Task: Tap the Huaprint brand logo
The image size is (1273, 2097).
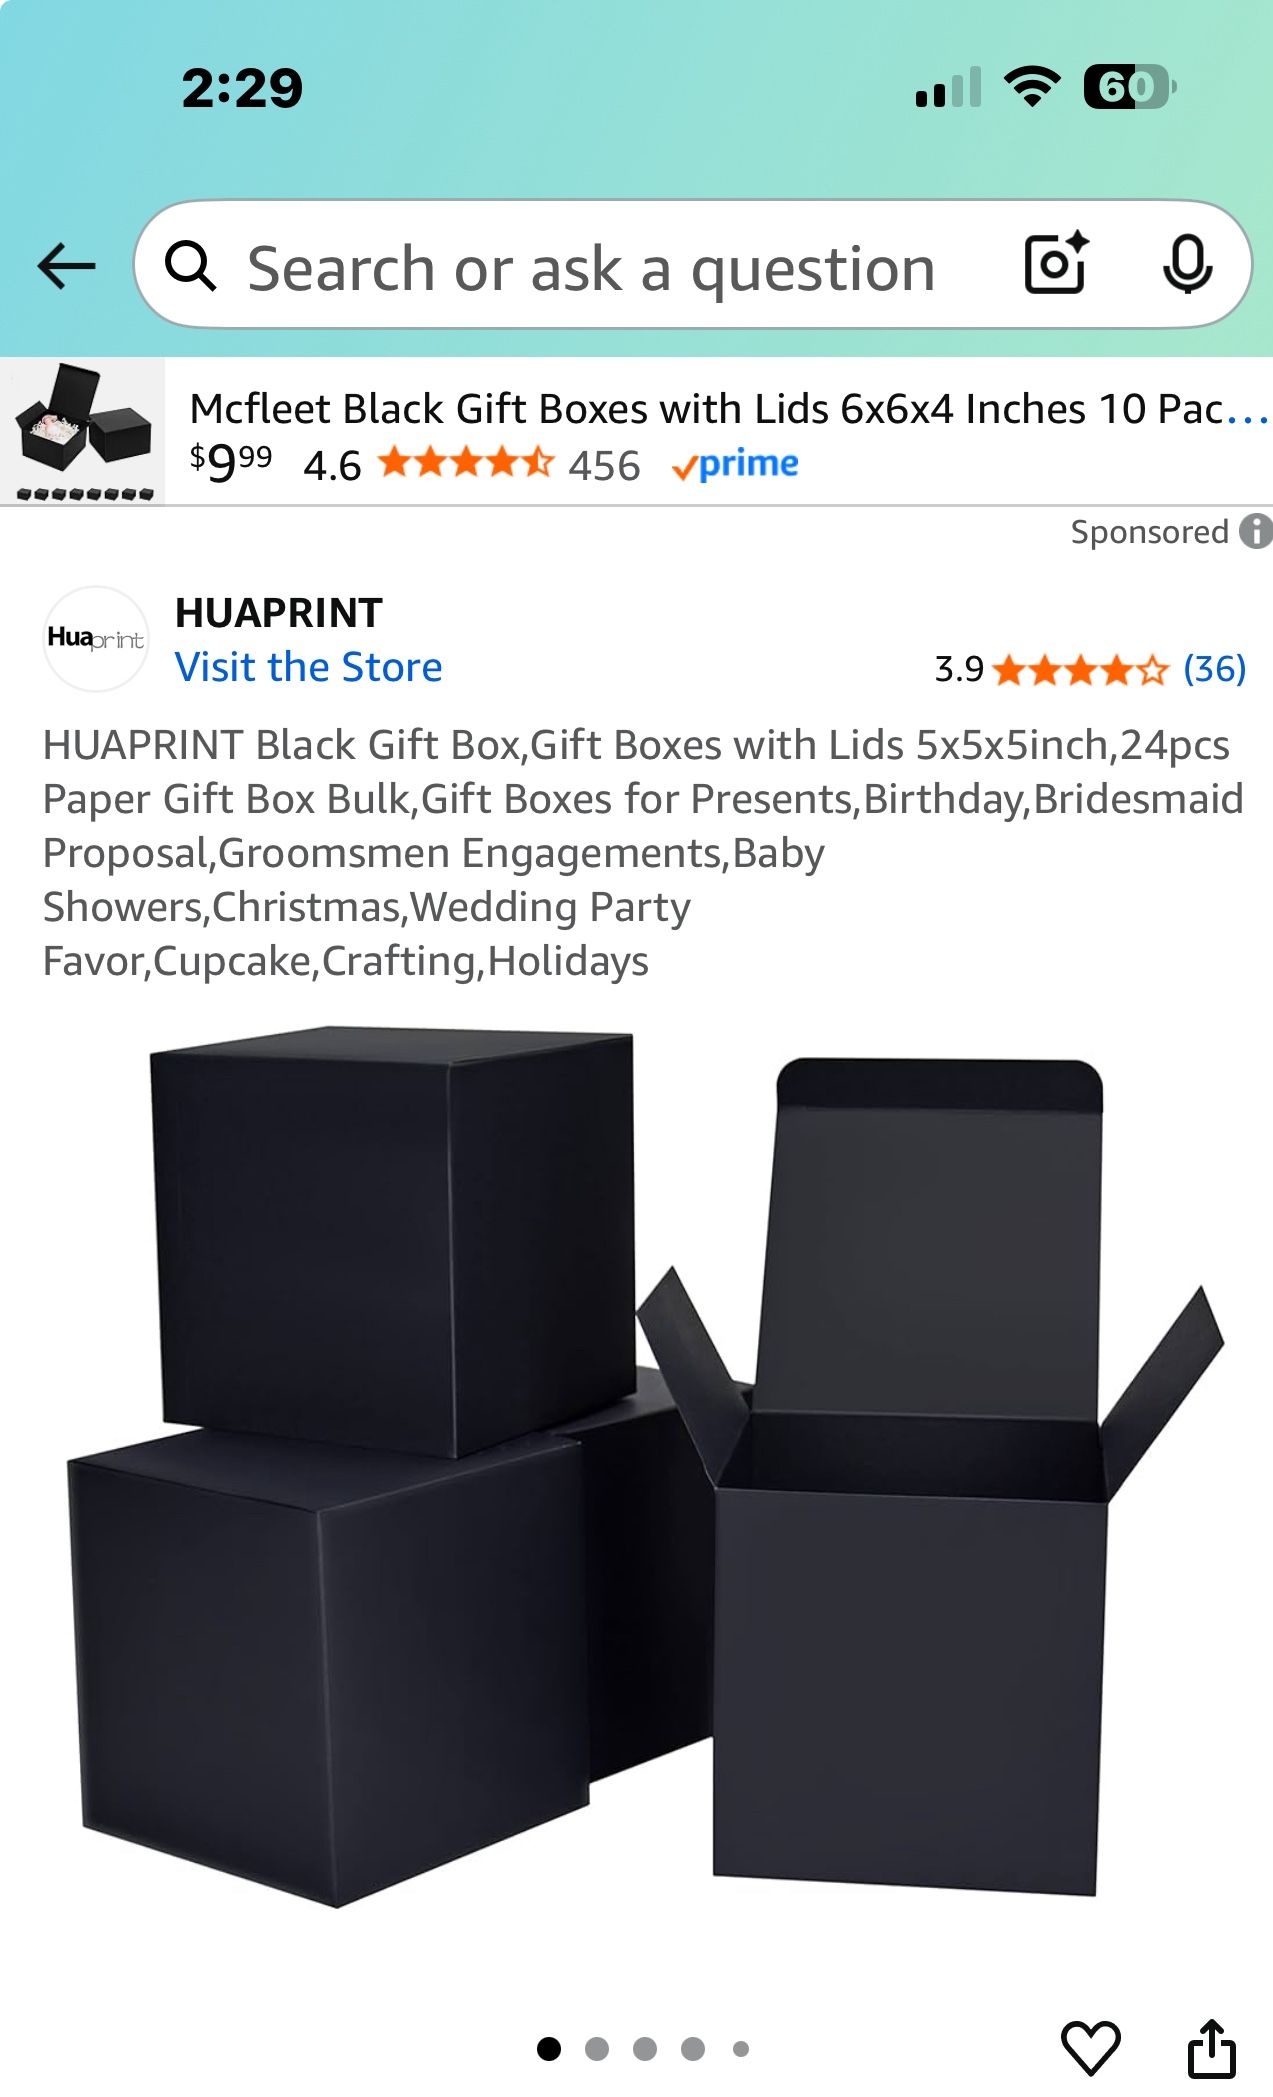Action: (x=96, y=639)
